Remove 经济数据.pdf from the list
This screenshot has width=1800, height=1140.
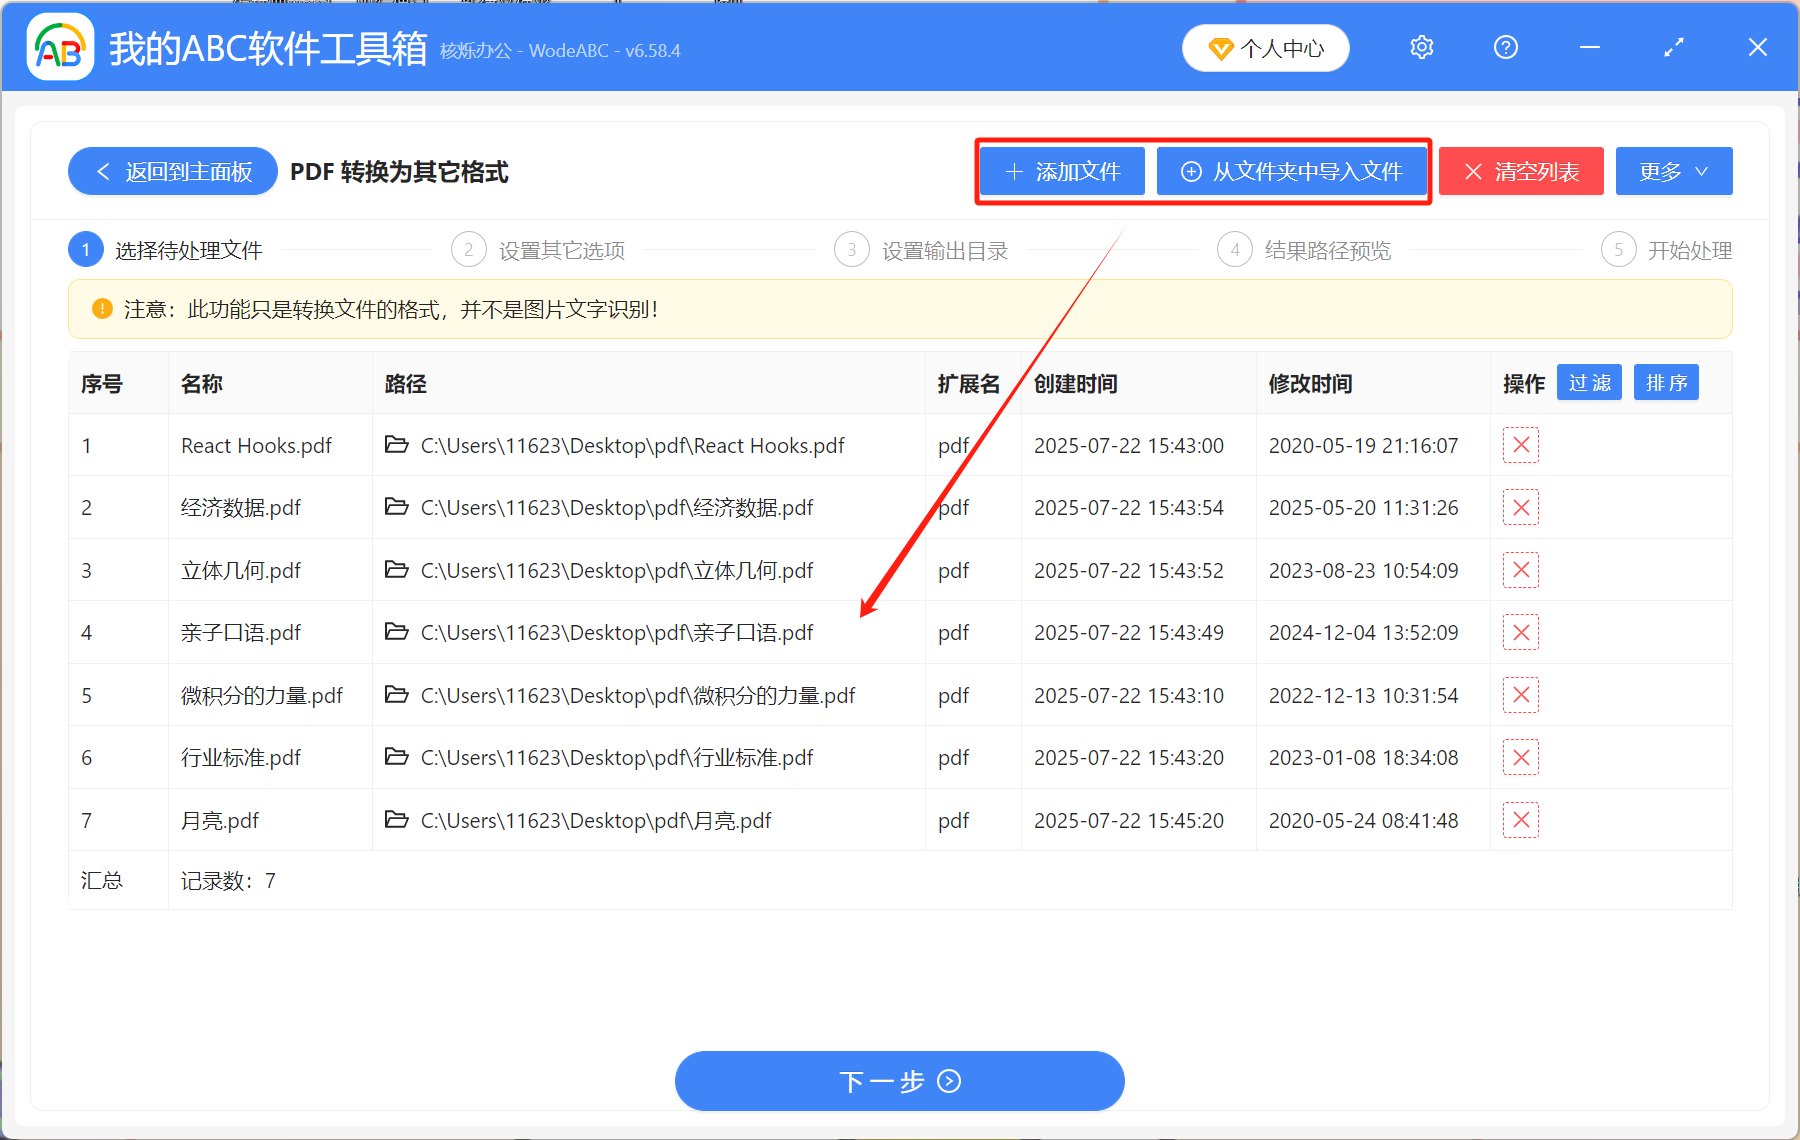pyautogui.click(x=1521, y=507)
